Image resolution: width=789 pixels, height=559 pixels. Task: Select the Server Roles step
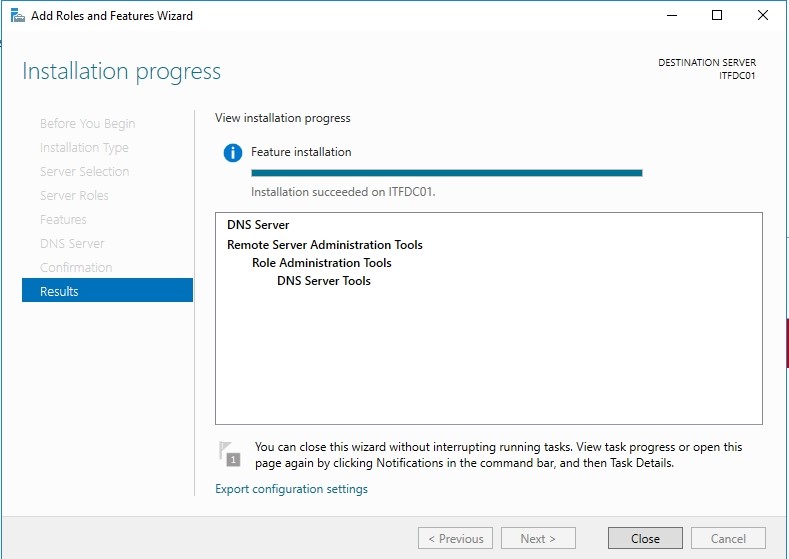[x=74, y=195]
